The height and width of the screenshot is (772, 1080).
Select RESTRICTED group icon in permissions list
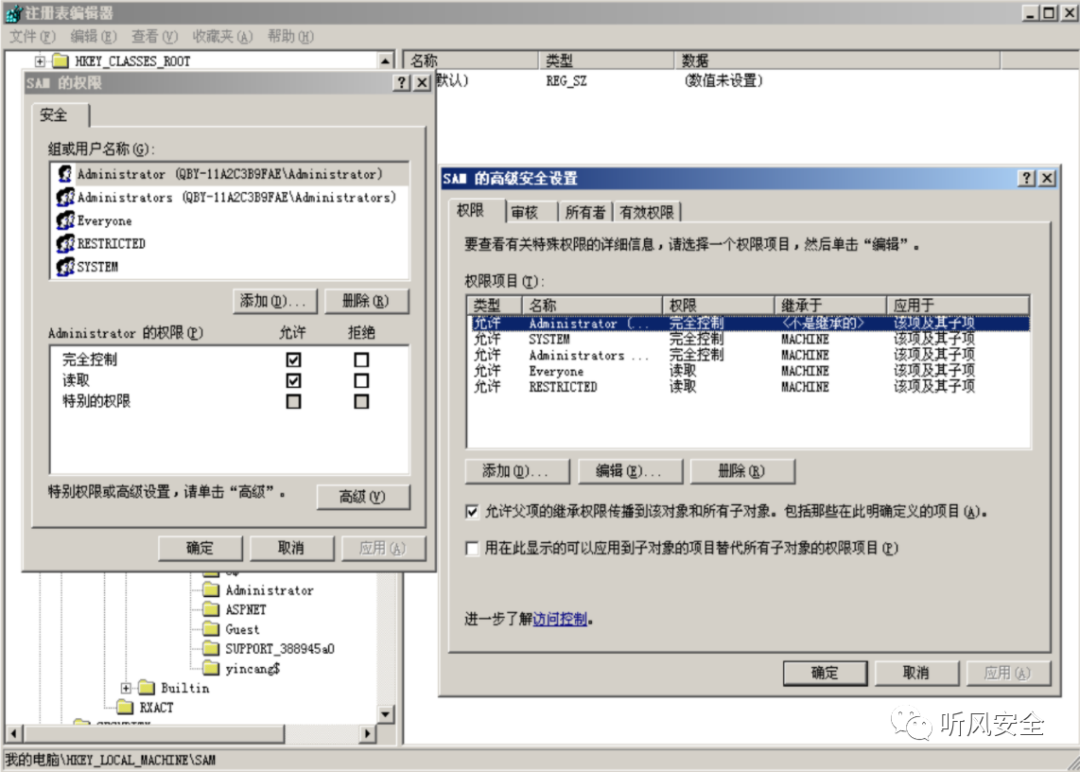point(65,243)
